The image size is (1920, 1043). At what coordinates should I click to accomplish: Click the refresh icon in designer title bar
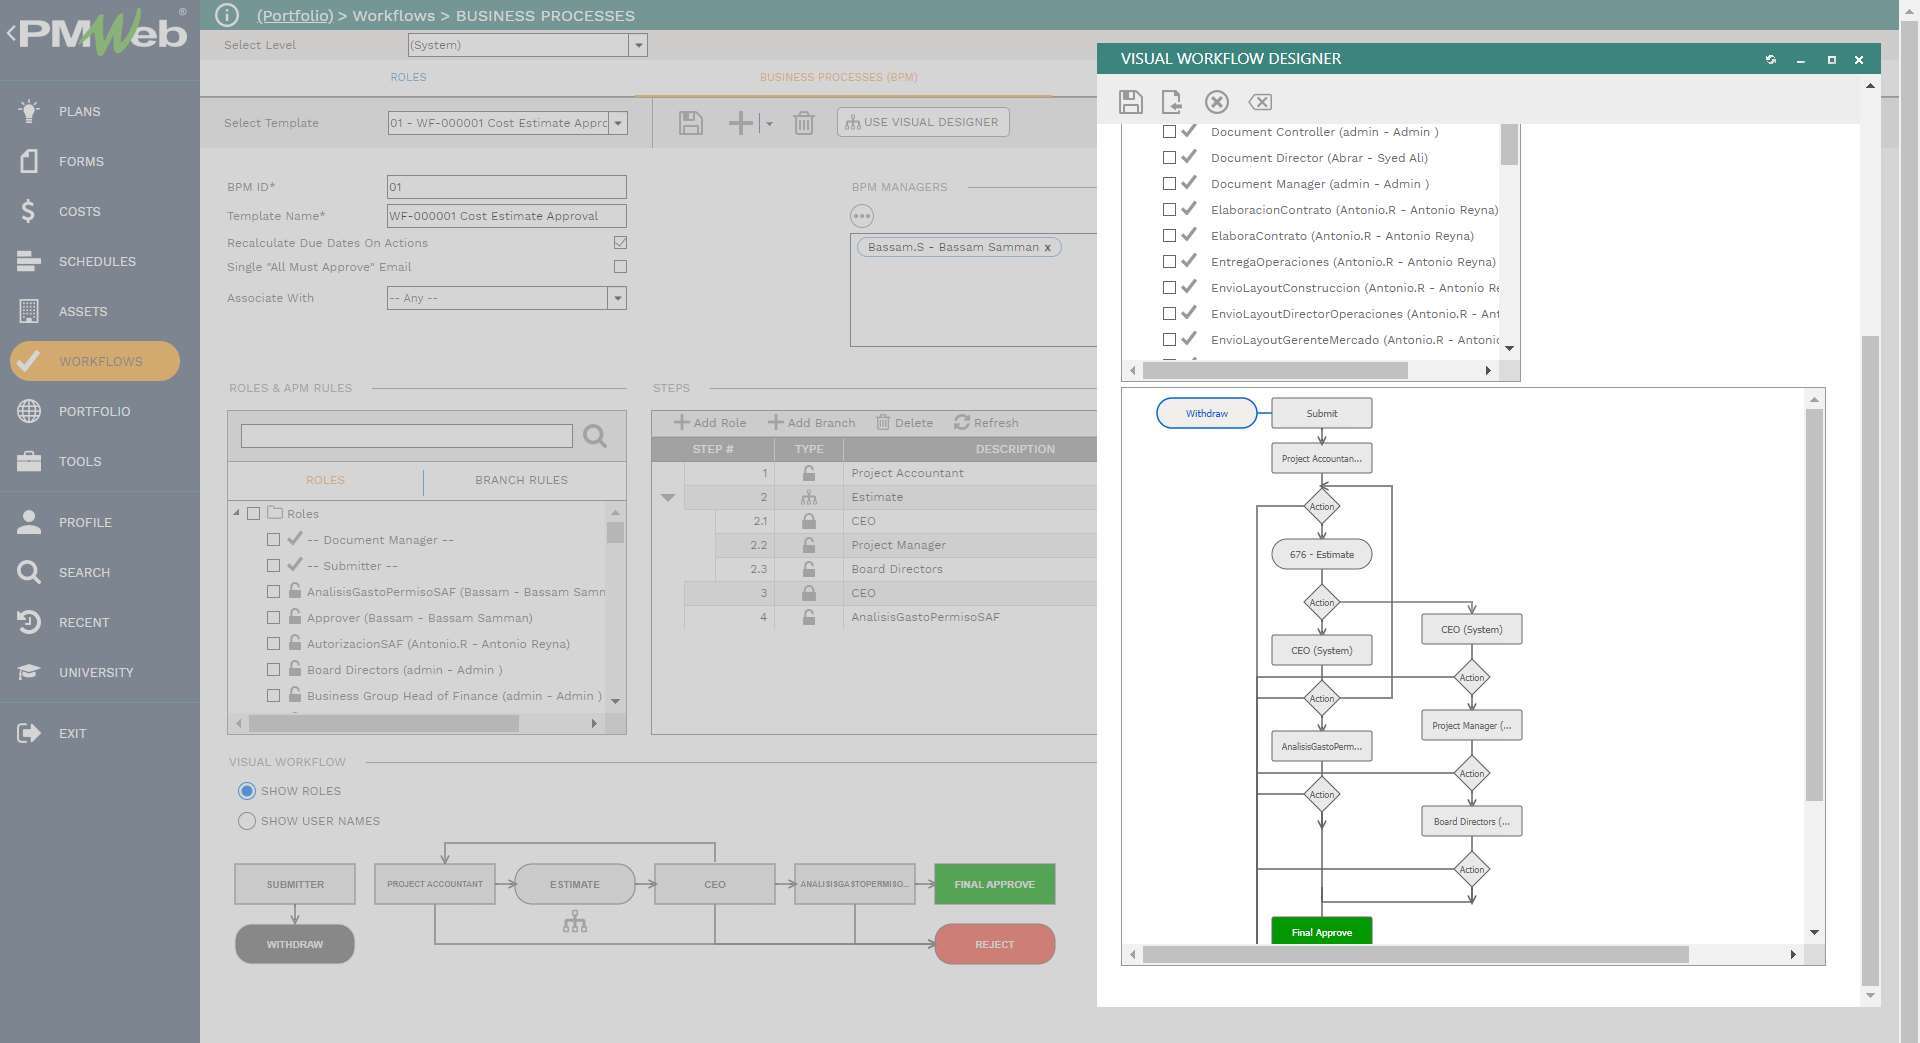coord(1771,60)
